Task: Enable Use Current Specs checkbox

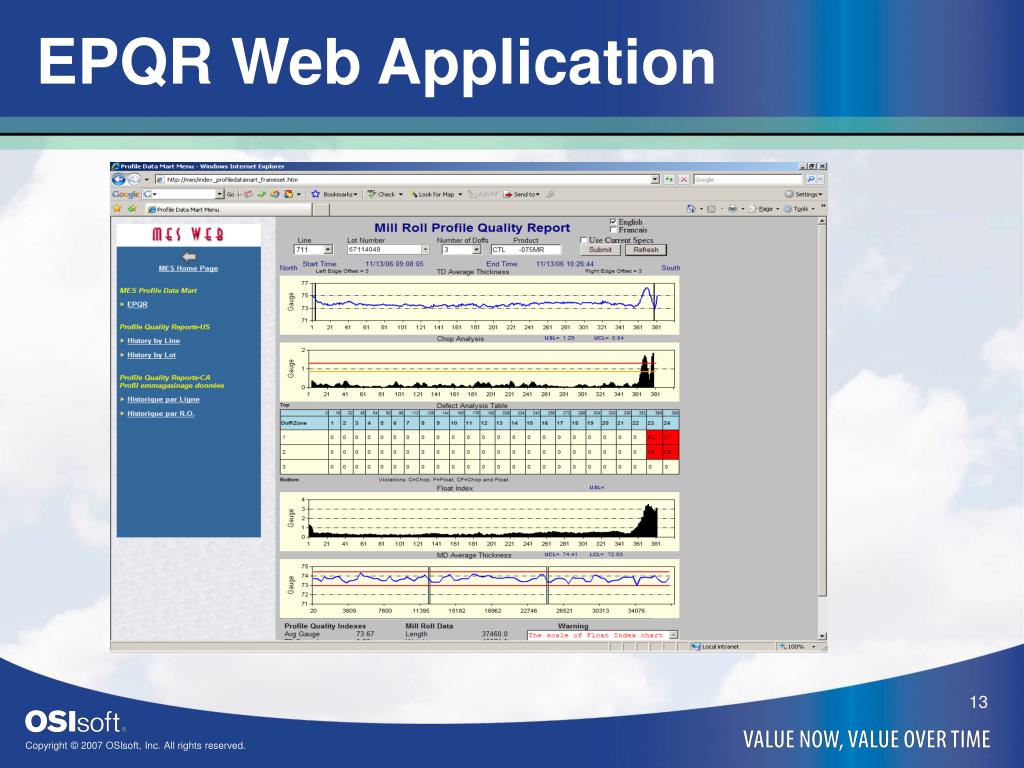Action: pos(584,240)
